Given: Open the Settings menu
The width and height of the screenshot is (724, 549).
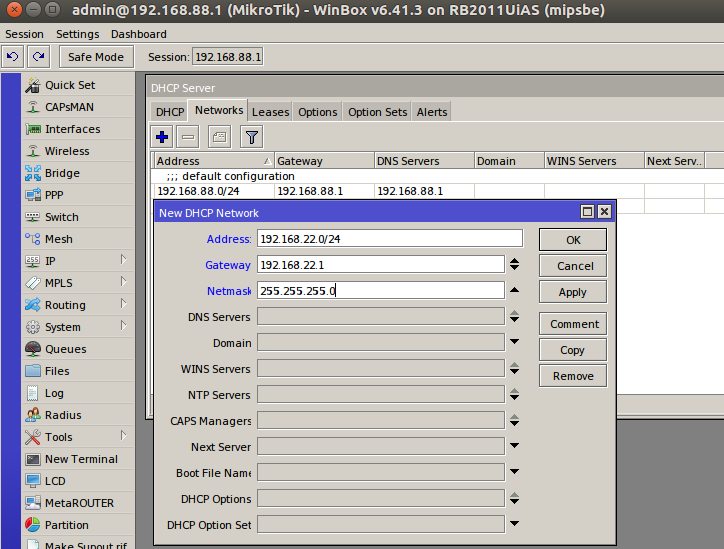Looking at the screenshot, I should pyautogui.click(x=77, y=34).
